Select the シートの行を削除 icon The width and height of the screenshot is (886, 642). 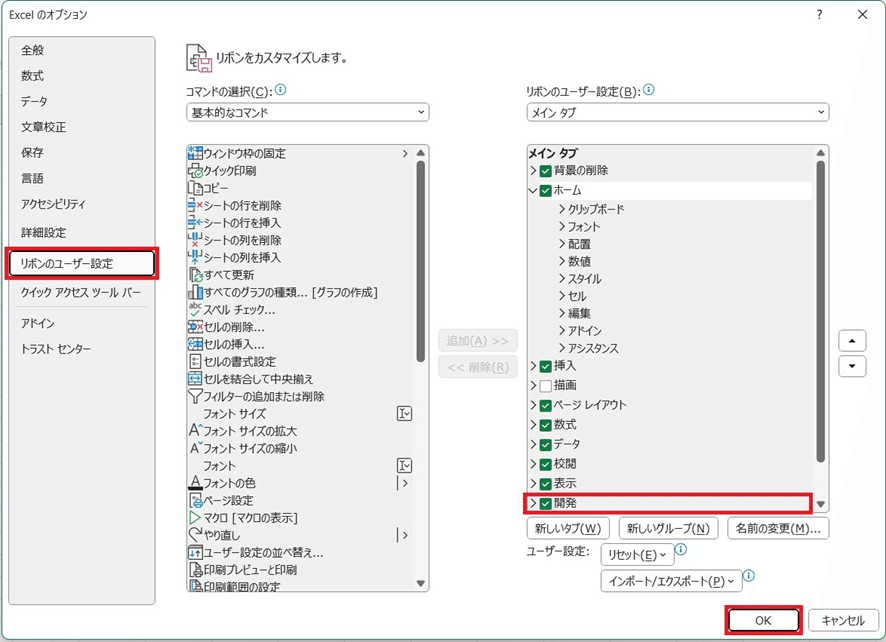[x=195, y=205]
